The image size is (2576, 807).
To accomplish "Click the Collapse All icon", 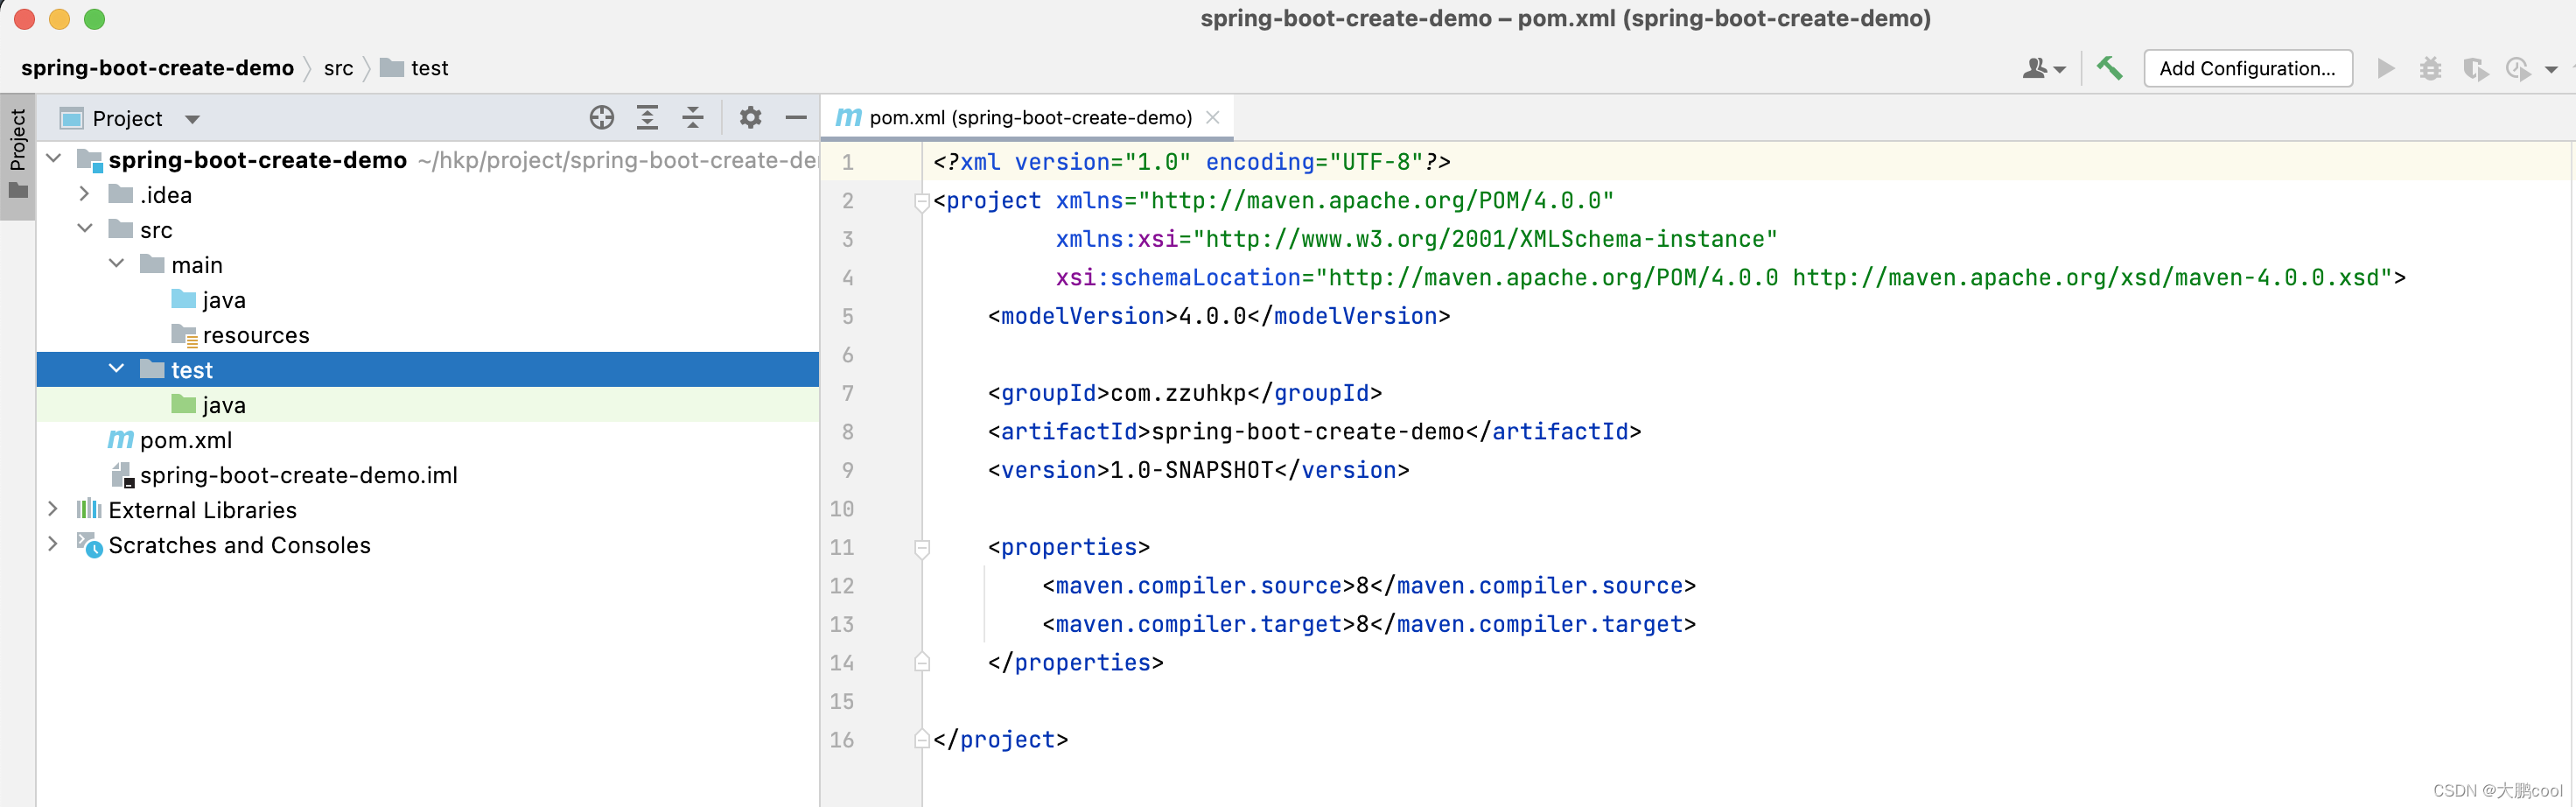I will click(693, 118).
